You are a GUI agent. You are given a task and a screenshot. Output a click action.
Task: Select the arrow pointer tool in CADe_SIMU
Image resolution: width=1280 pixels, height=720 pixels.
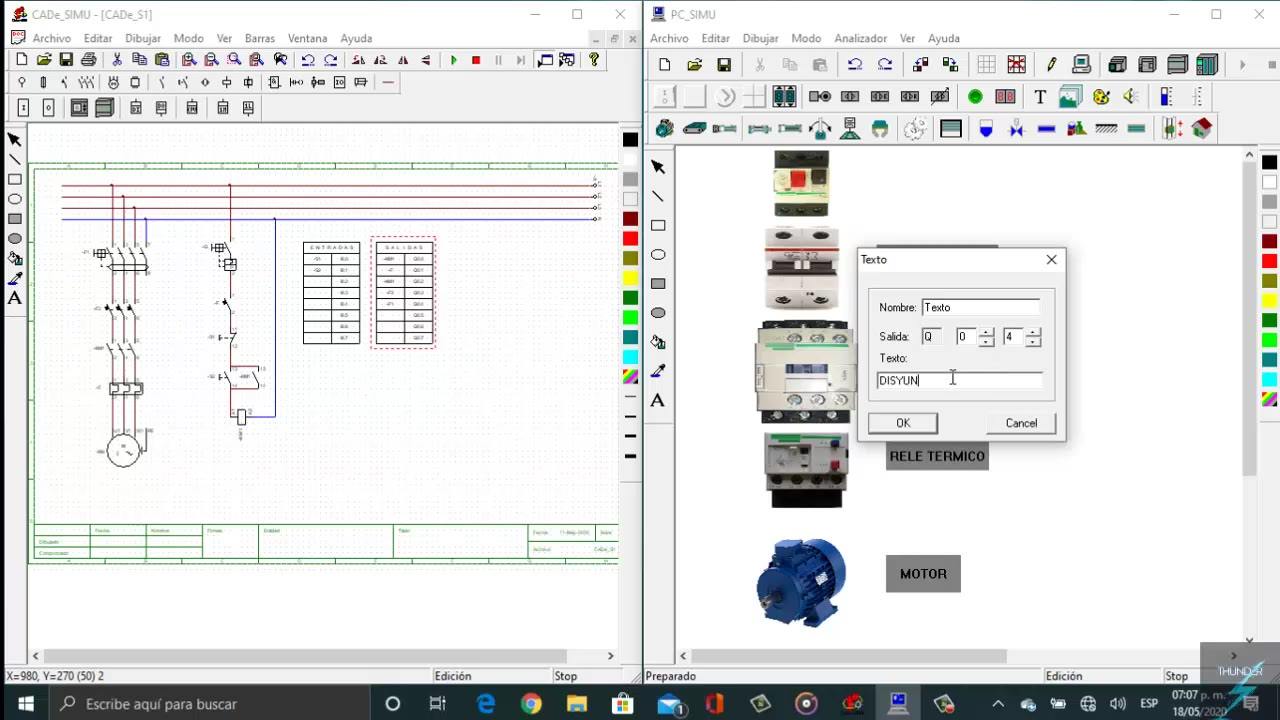[15, 140]
